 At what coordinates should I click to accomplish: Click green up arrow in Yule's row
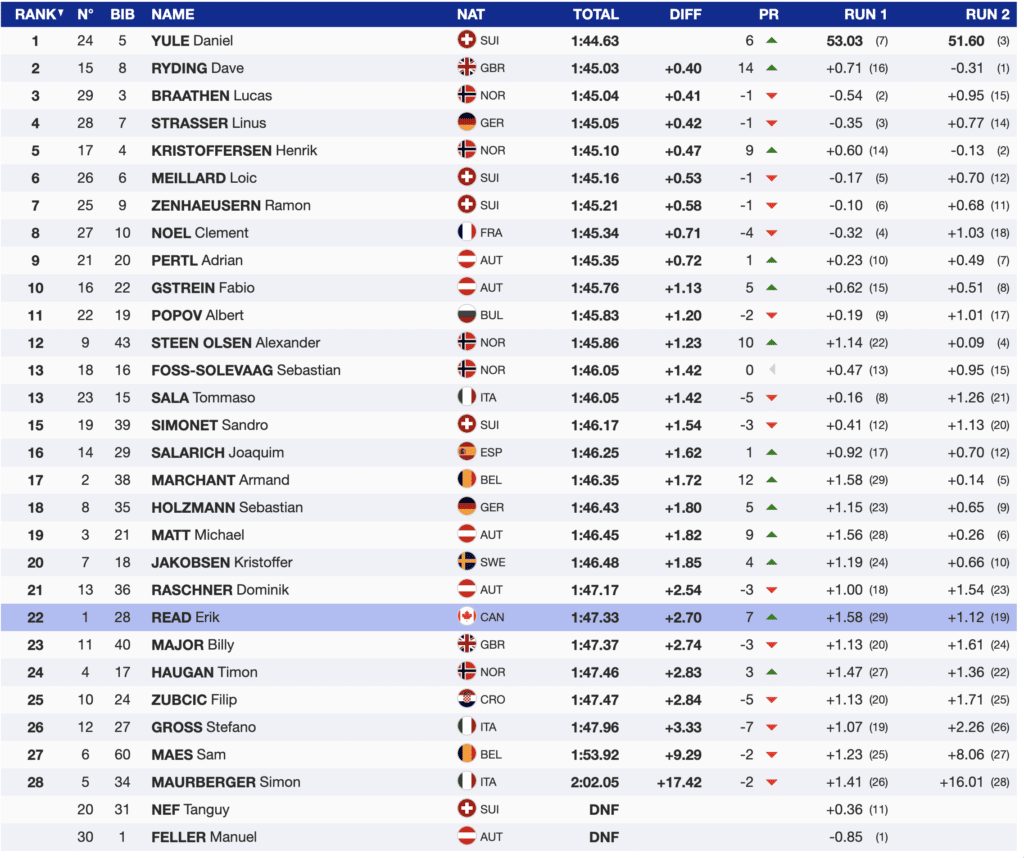tap(771, 41)
